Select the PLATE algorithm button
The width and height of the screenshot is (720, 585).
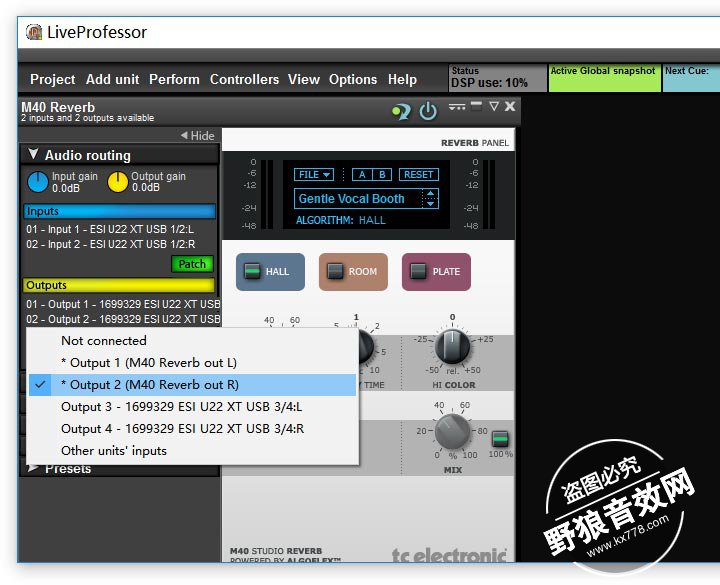(x=436, y=272)
